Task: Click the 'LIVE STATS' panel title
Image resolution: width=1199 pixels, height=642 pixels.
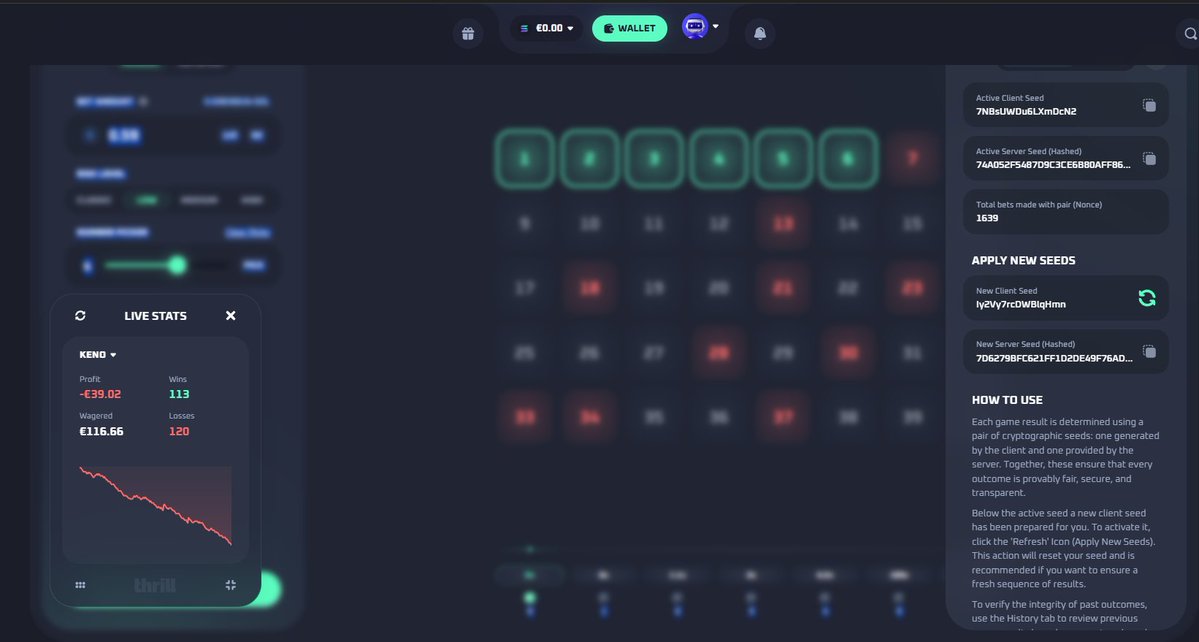Action: coord(155,316)
